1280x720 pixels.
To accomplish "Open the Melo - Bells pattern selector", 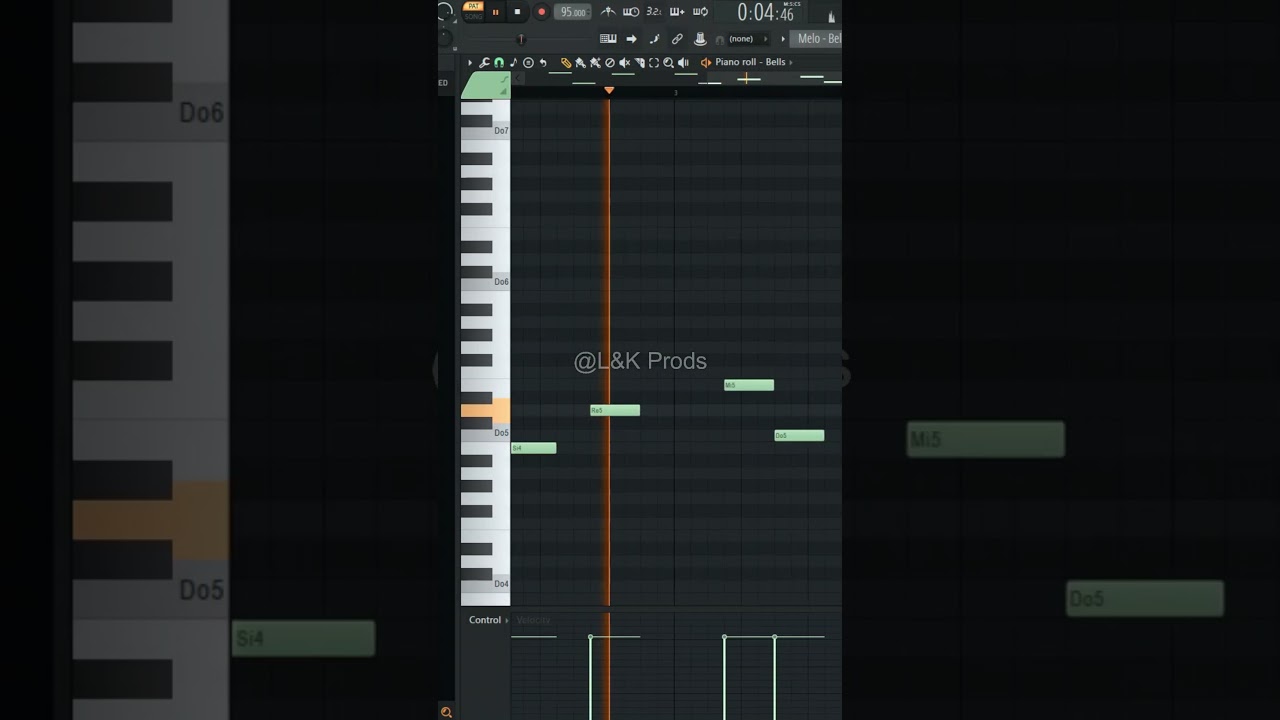I will pyautogui.click(x=817, y=39).
